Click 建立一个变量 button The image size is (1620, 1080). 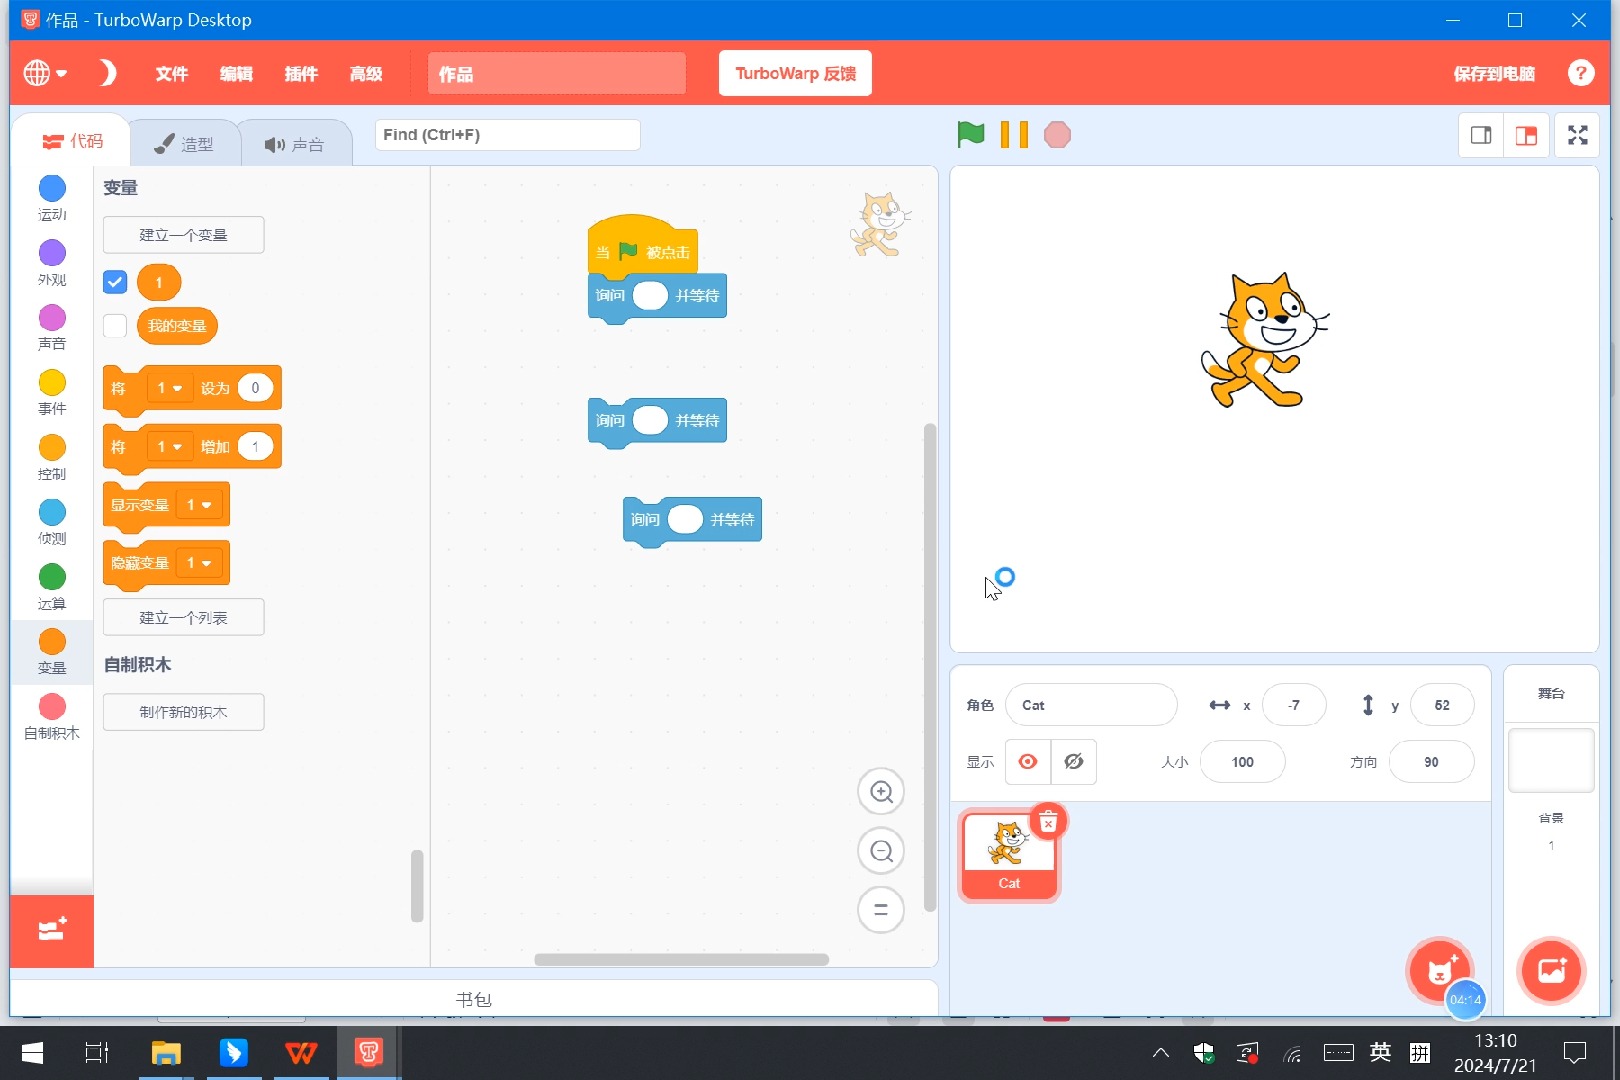[x=184, y=235]
